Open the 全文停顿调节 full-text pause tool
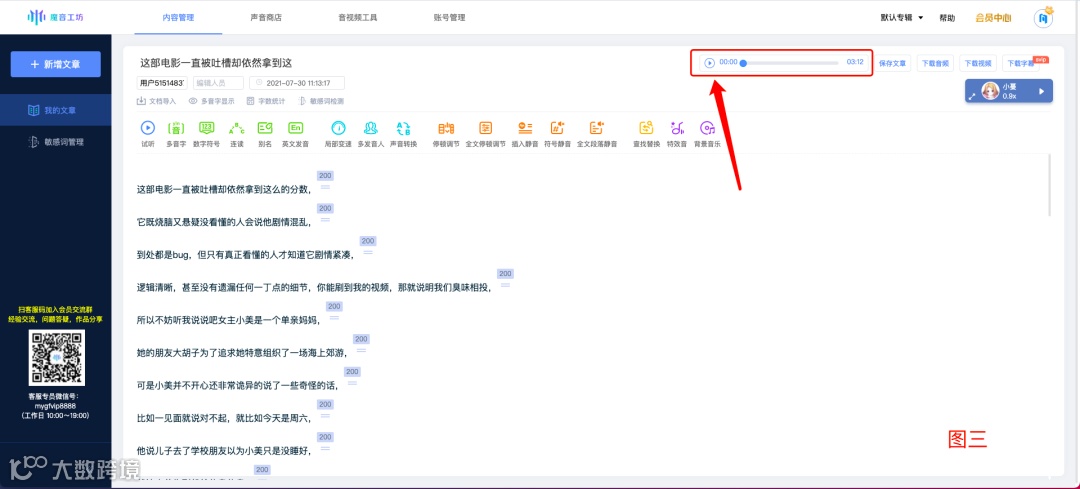The width and height of the screenshot is (1080, 489). [486, 127]
